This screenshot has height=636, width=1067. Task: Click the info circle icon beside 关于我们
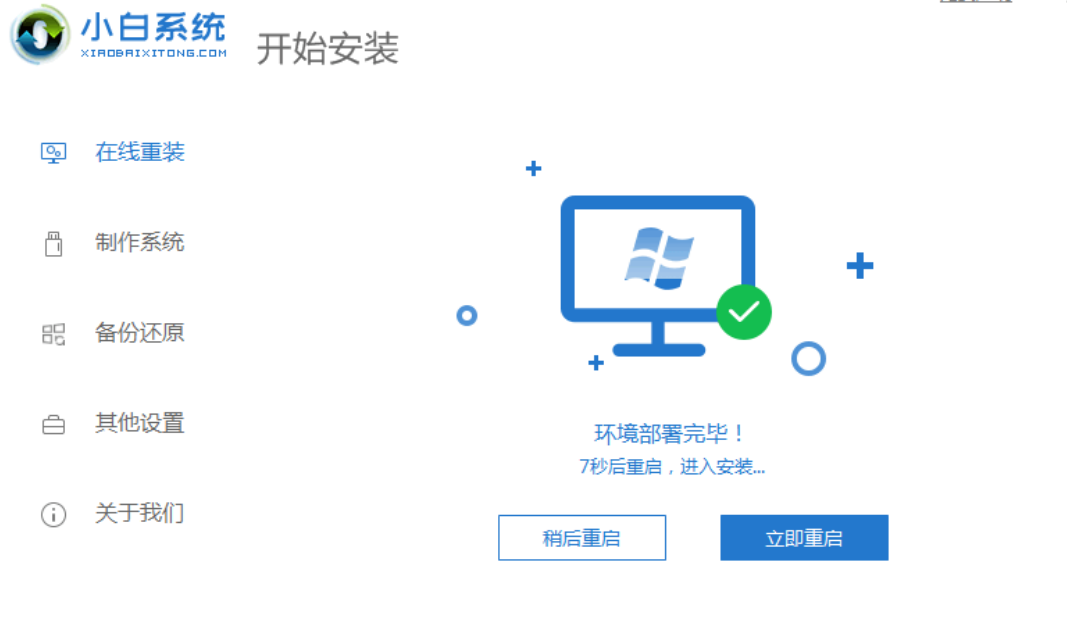(53, 514)
